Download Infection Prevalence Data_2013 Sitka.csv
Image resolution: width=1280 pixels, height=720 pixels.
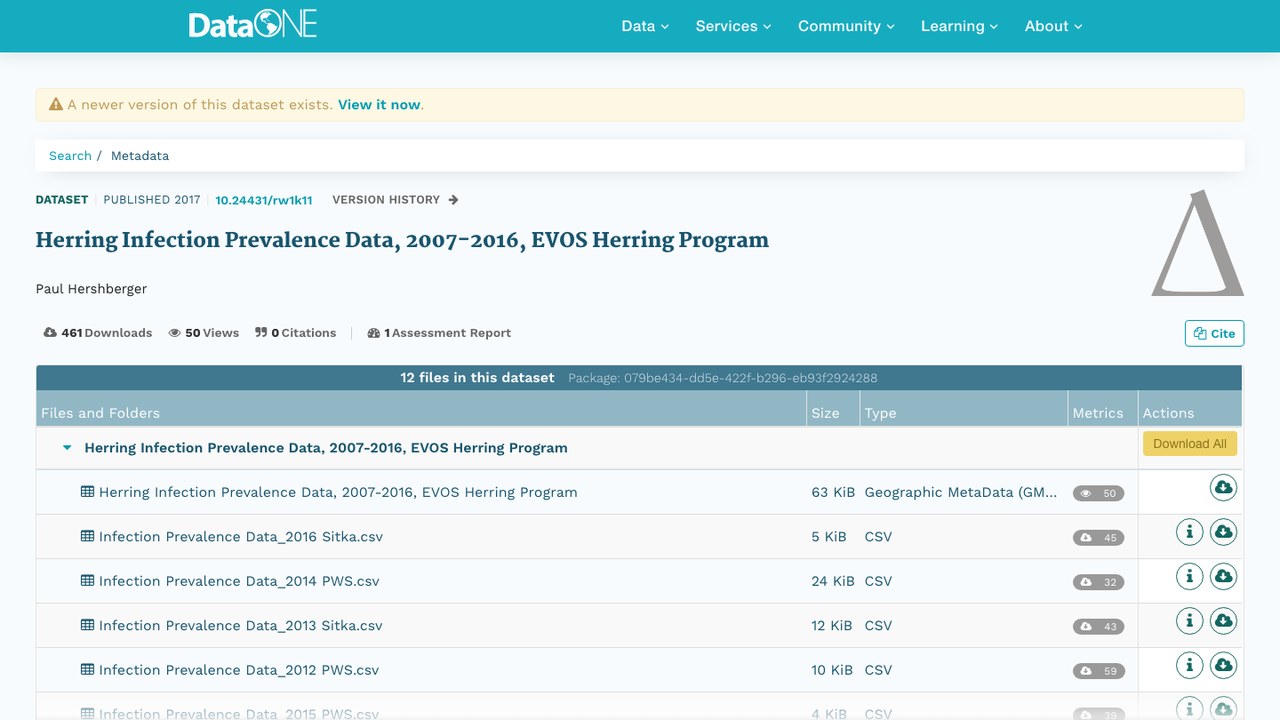pos(1223,621)
